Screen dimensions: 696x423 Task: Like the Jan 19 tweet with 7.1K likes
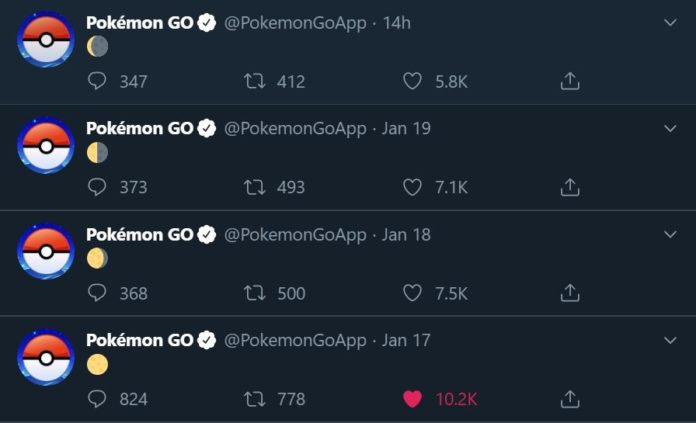point(412,187)
